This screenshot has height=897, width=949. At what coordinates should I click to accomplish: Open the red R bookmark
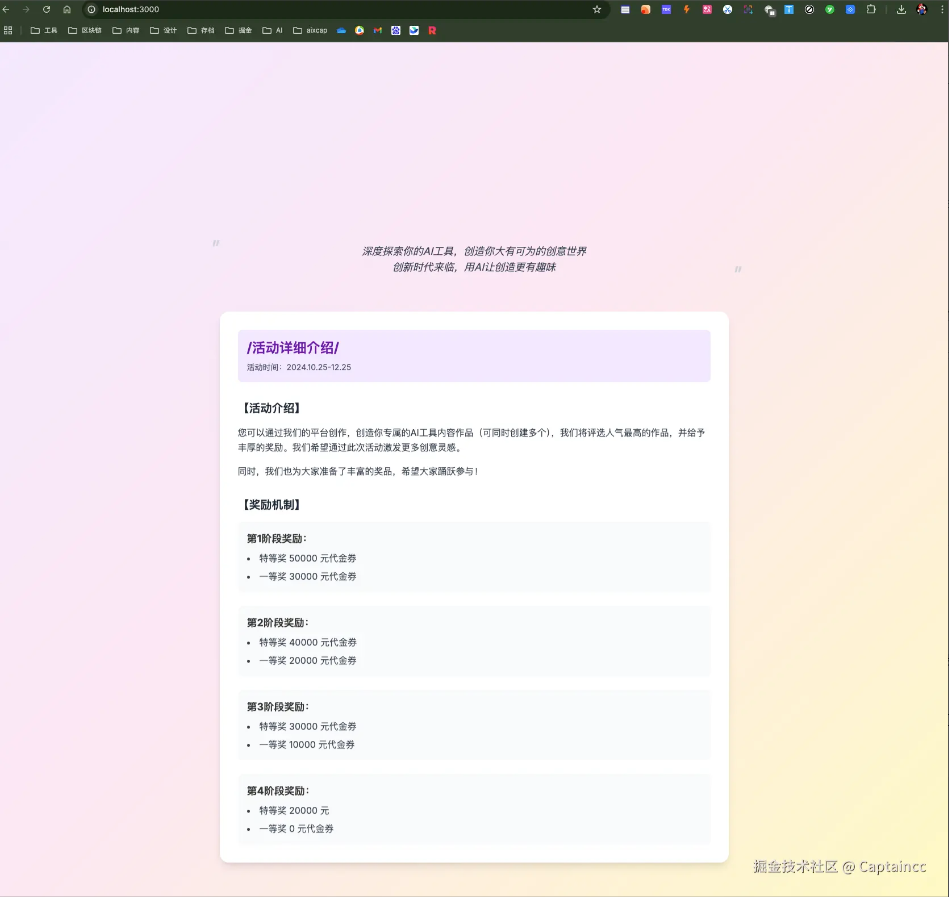(432, 30)
